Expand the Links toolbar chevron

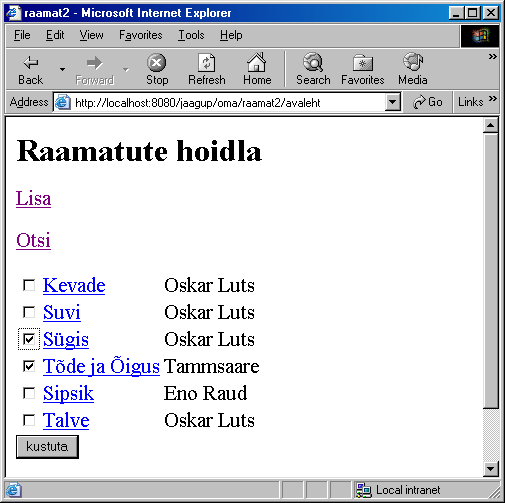pos(493,99)
